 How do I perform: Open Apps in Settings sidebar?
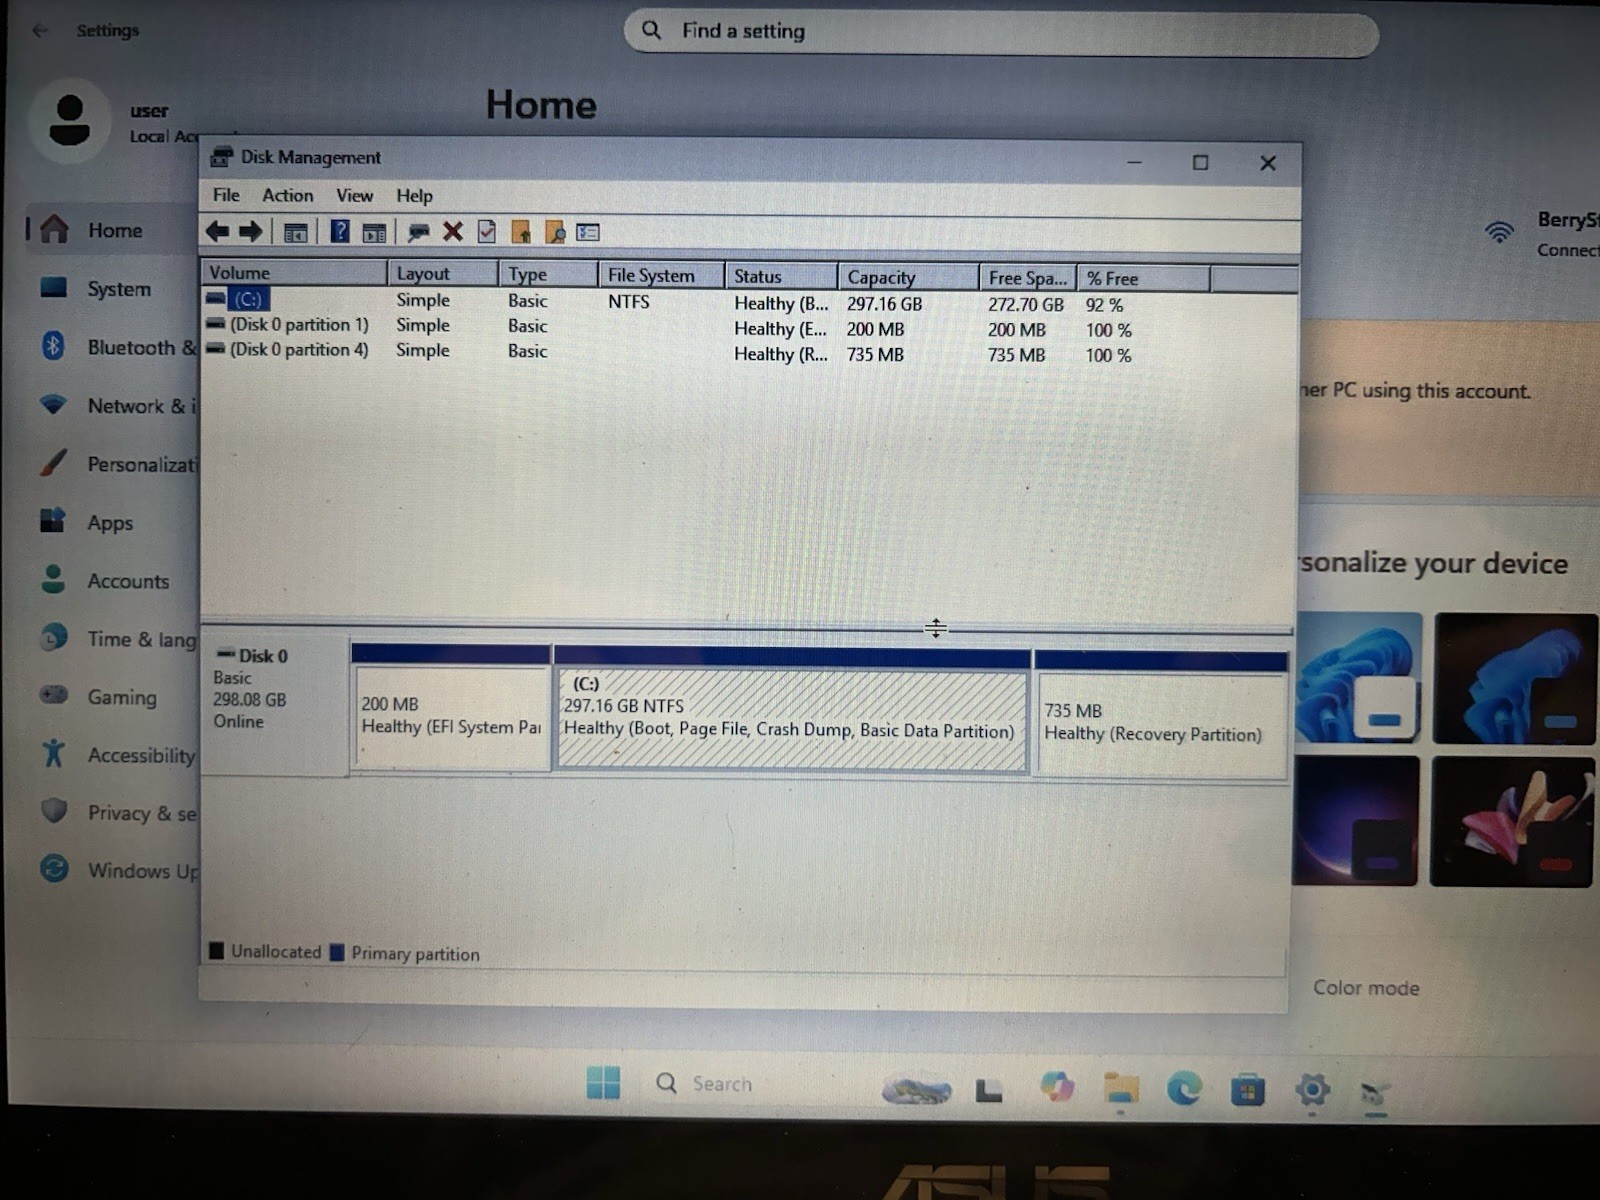pyautogui.click(x=110, y=522)
